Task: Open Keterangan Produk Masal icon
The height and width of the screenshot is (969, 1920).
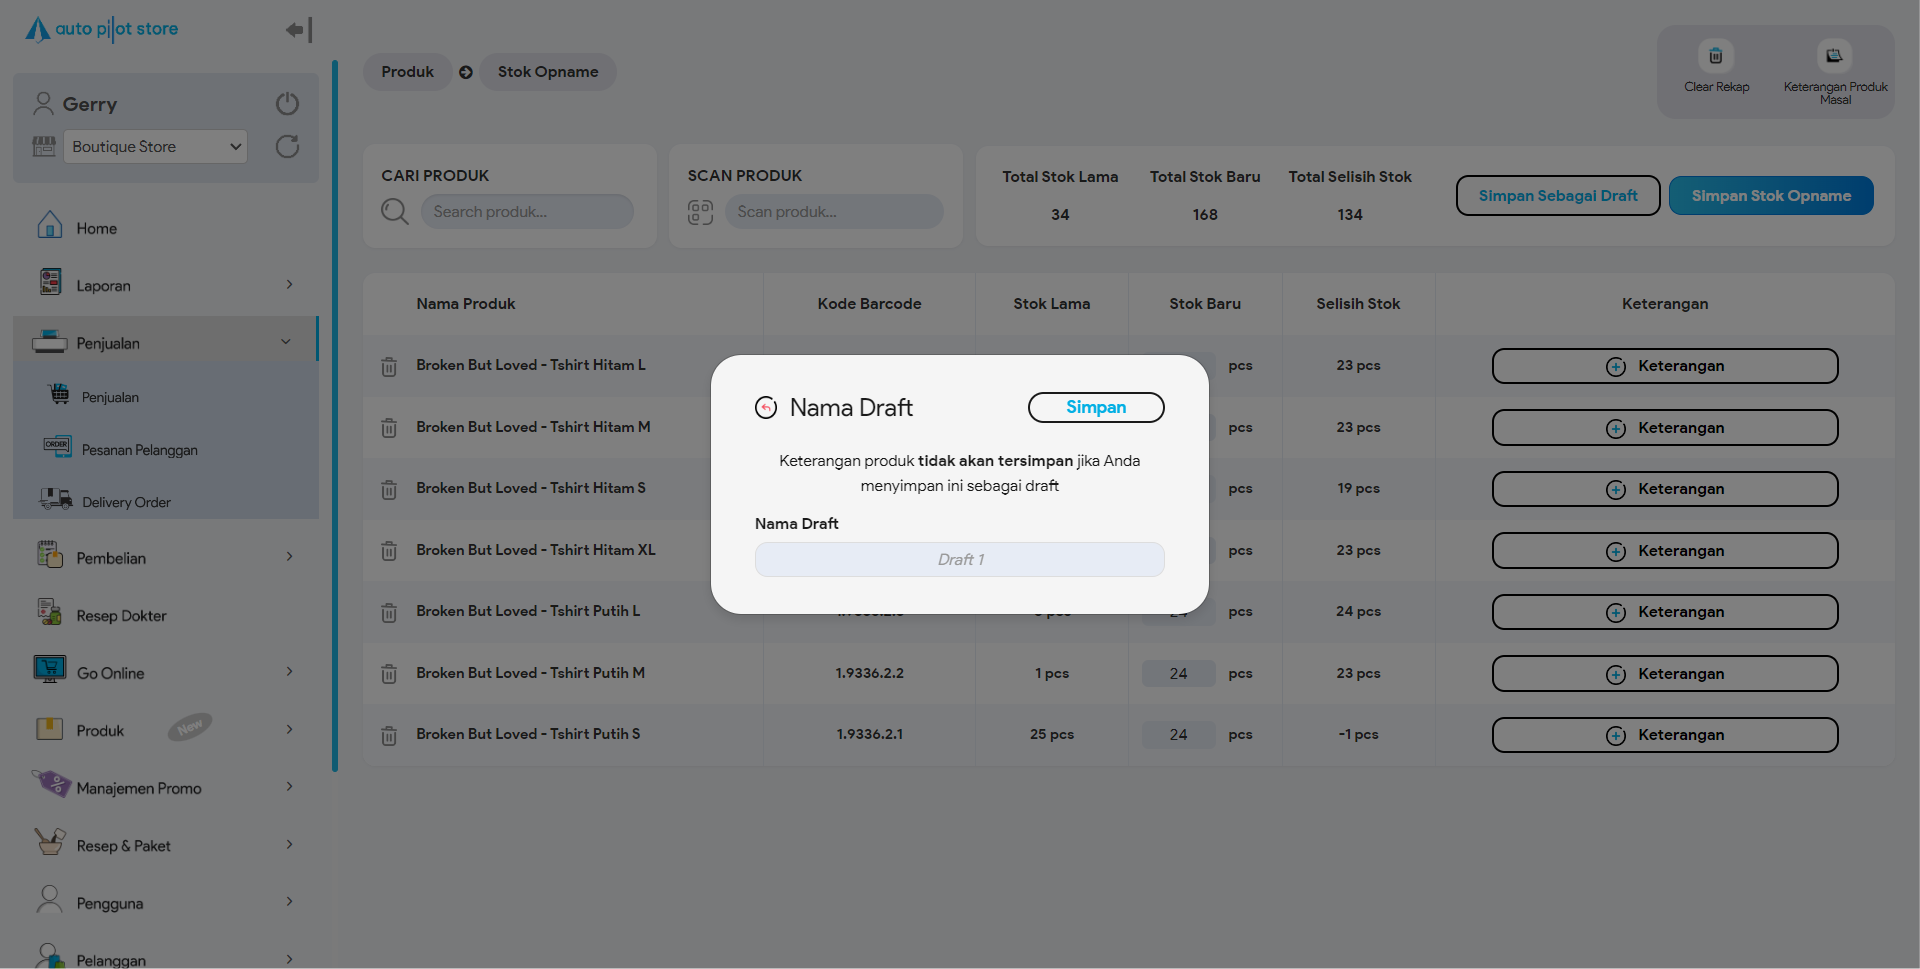Action: 1834,57
